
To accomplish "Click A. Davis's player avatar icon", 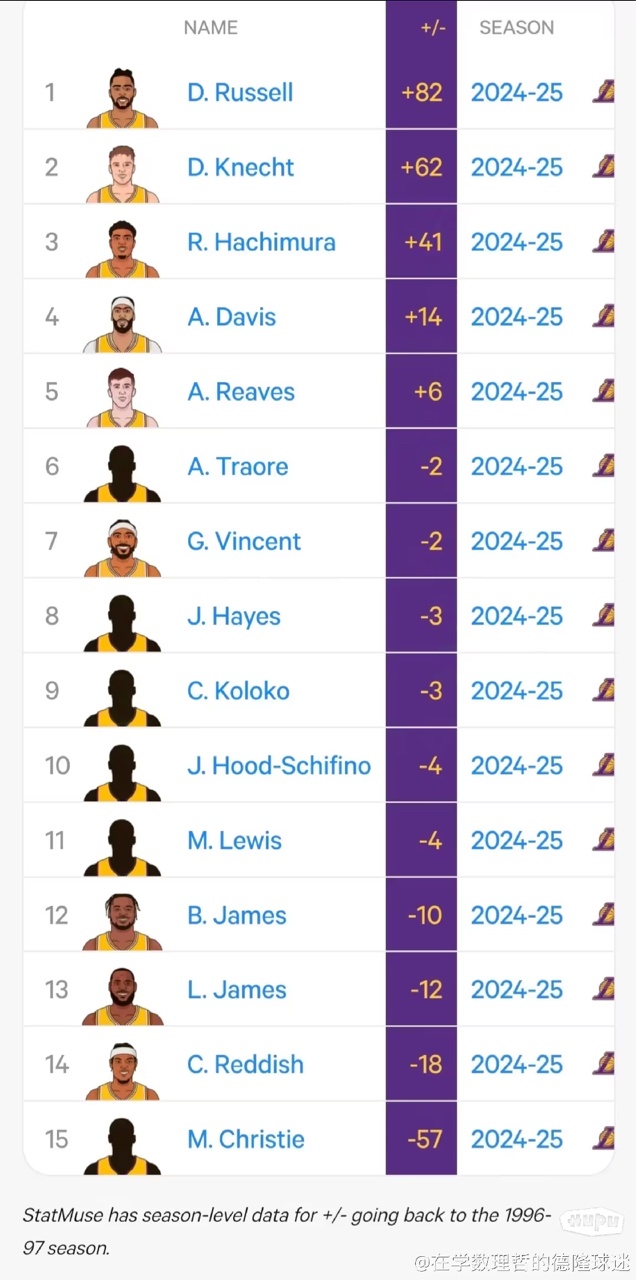I will click(x=122, y=322).
